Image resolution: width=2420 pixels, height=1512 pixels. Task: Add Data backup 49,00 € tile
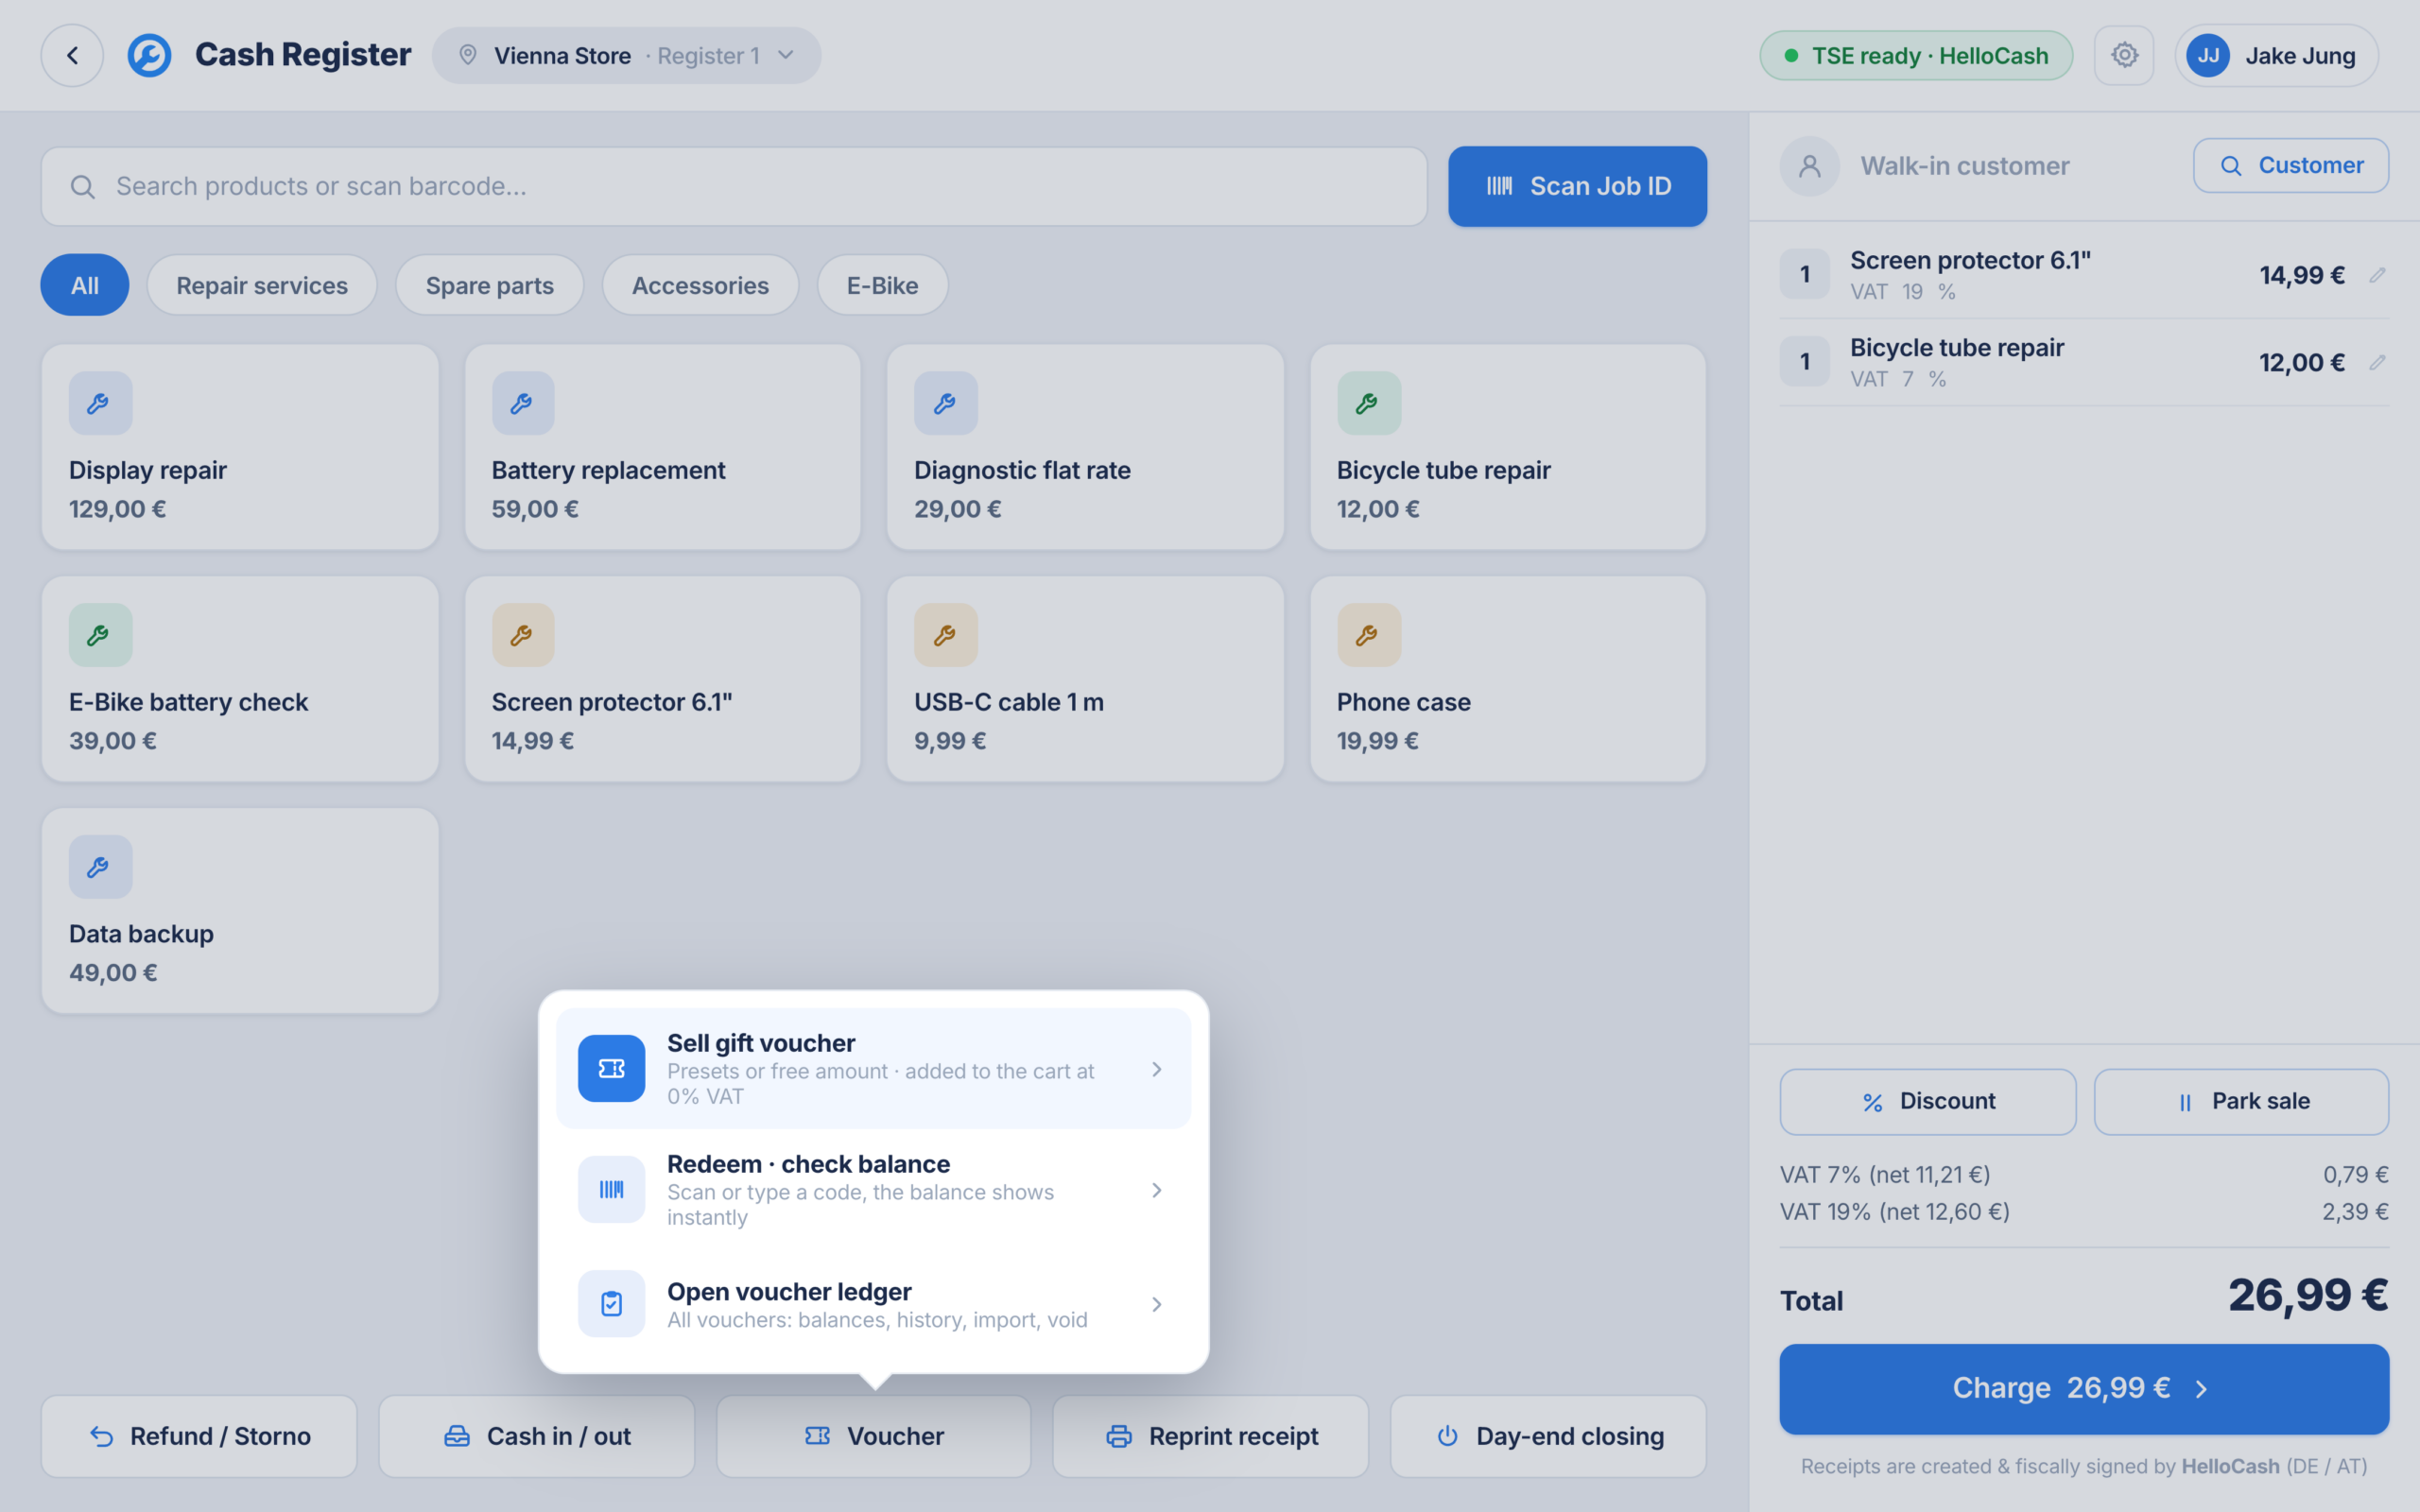[x=240, y=911]
